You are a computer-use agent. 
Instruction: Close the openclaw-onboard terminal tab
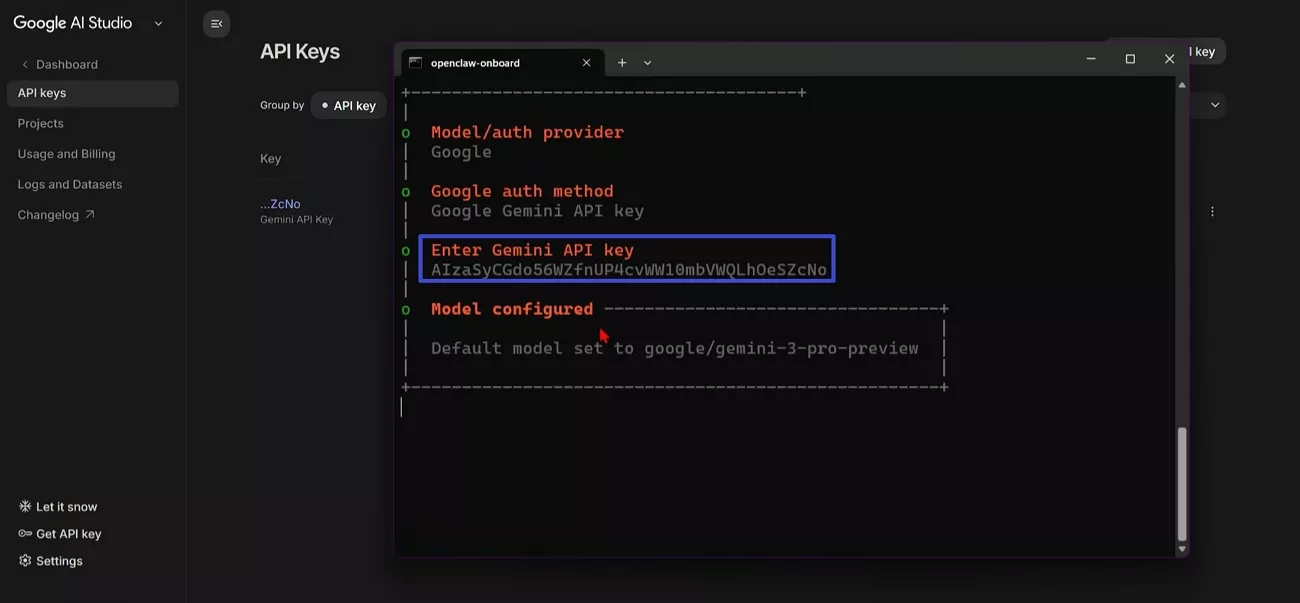point(586,63)
